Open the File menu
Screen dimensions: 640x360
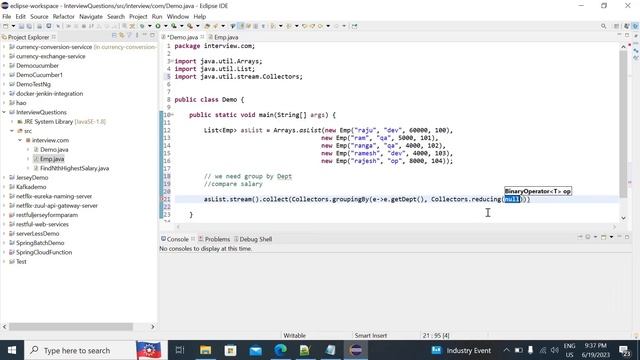pyautogui.click(x=7, y=17)
